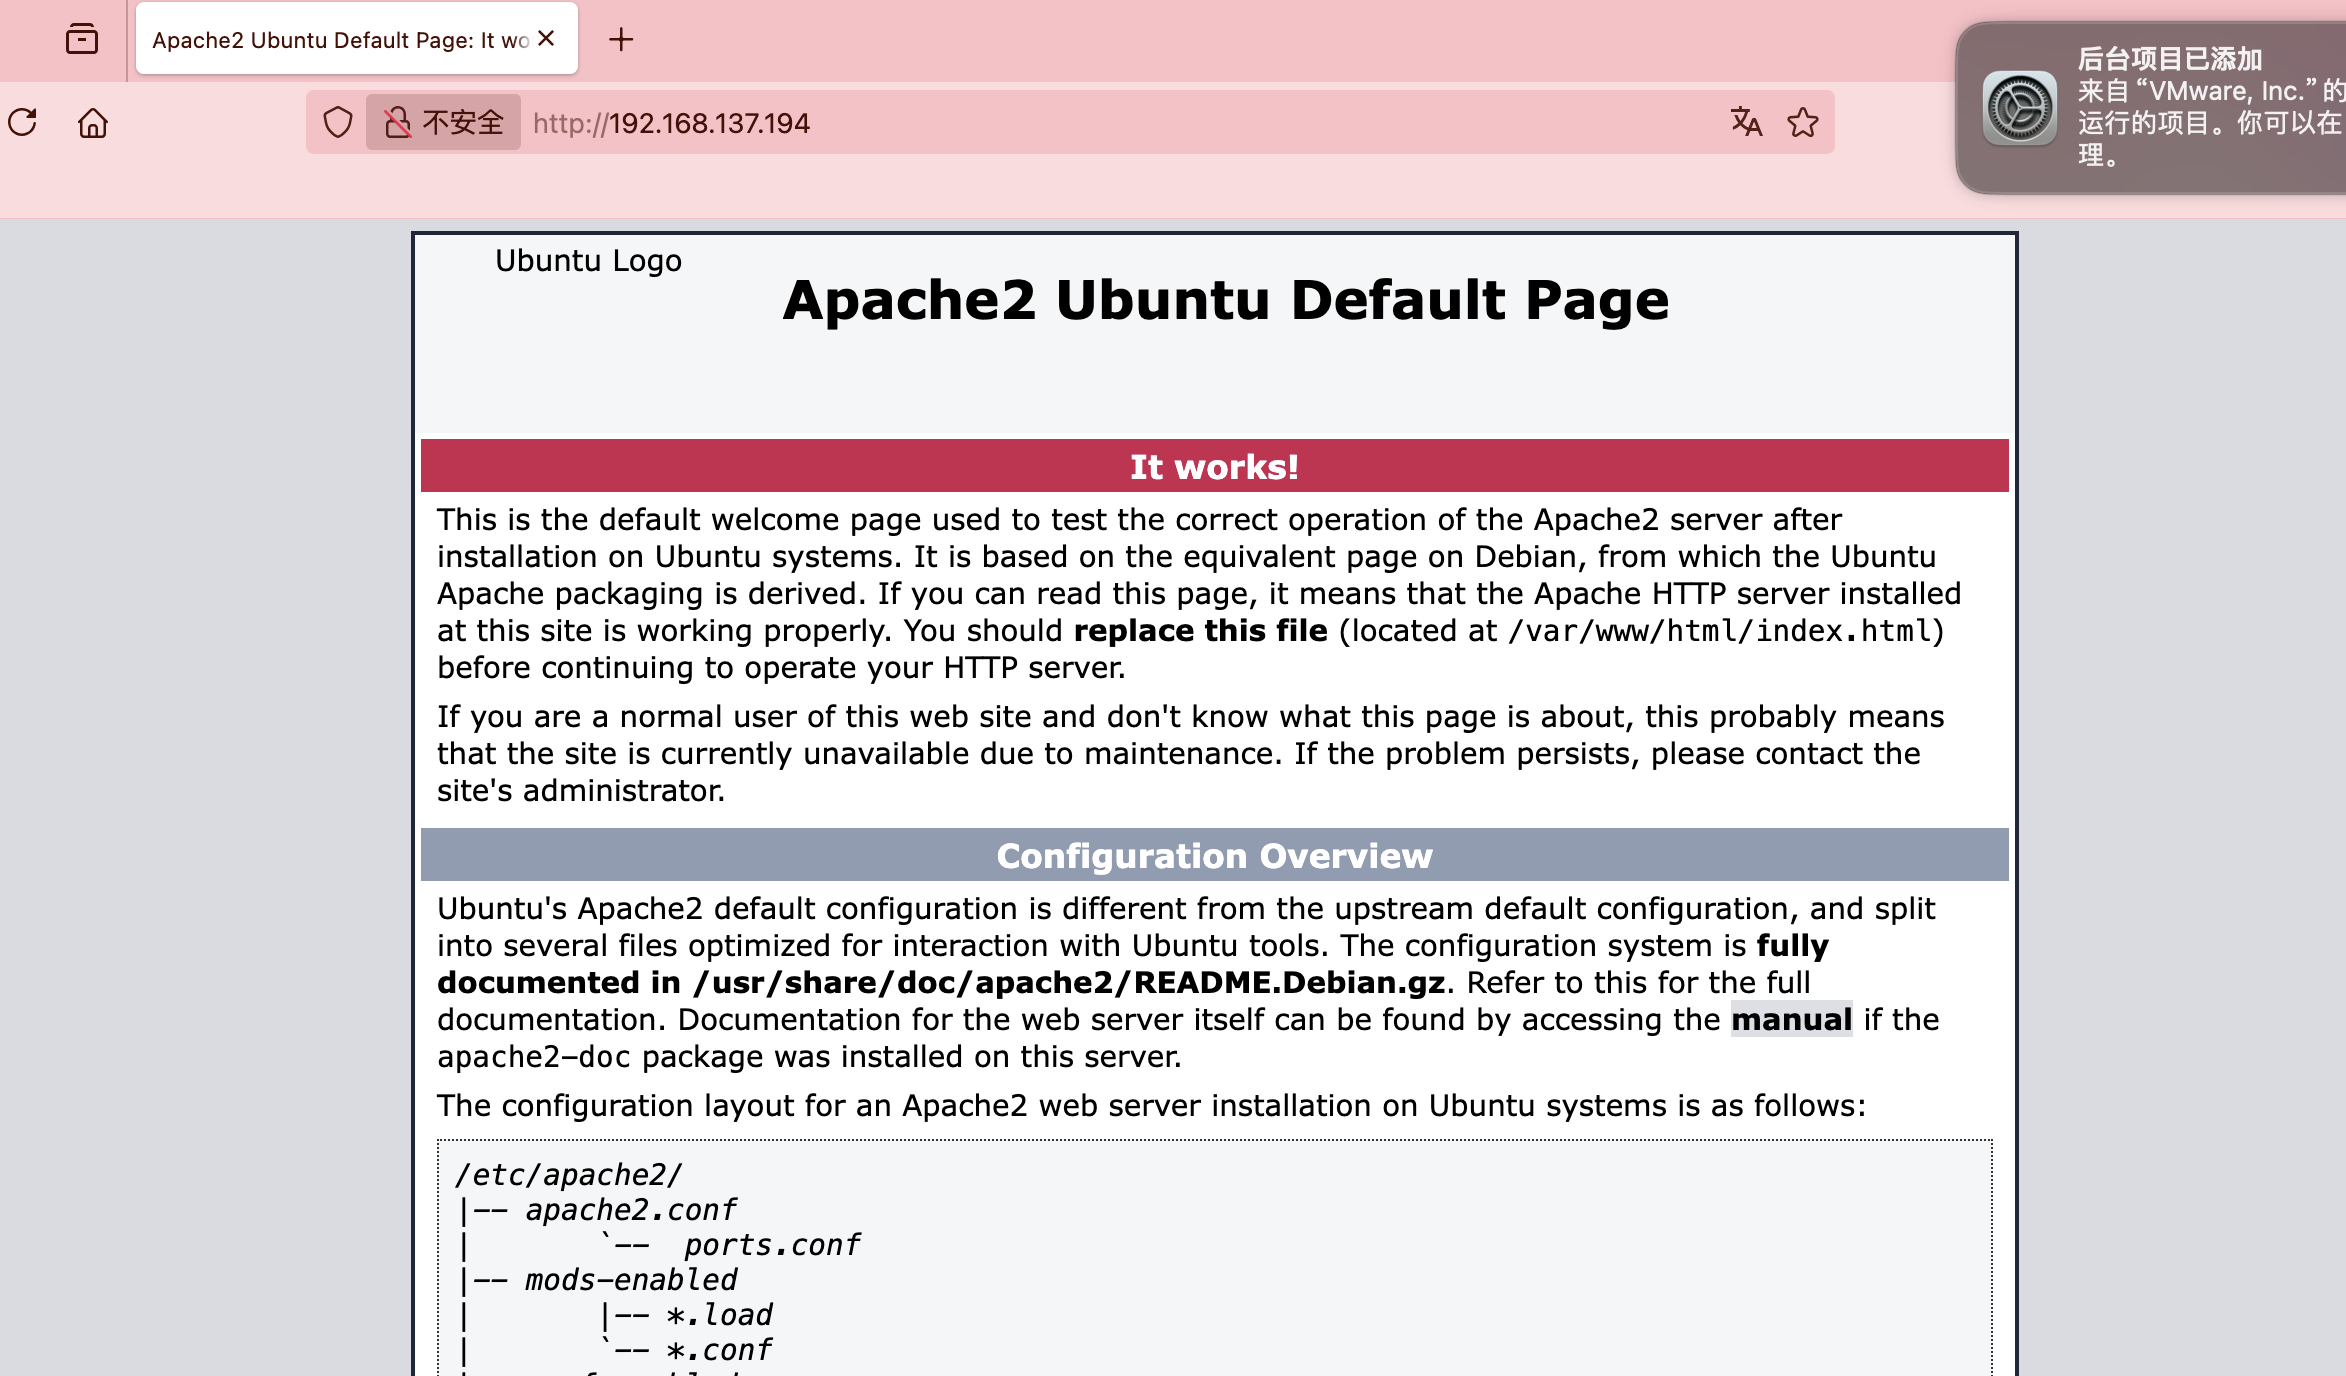Image resolution: width=2346 pixels, height=1376 pixels.
Task: Click the System Settings icon in notification
Action: [x=2019, y=108]
